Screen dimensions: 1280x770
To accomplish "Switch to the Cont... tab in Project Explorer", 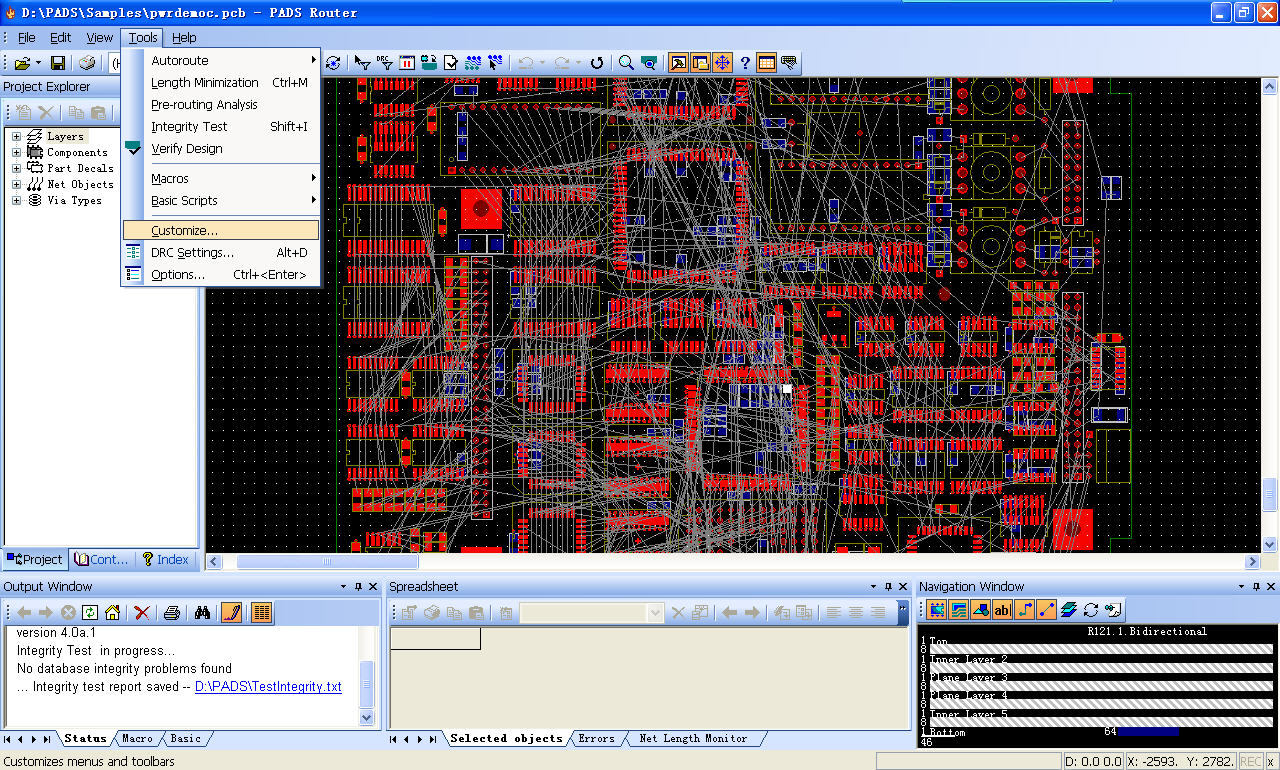I will pyautogui.click(x=101, y=560).
